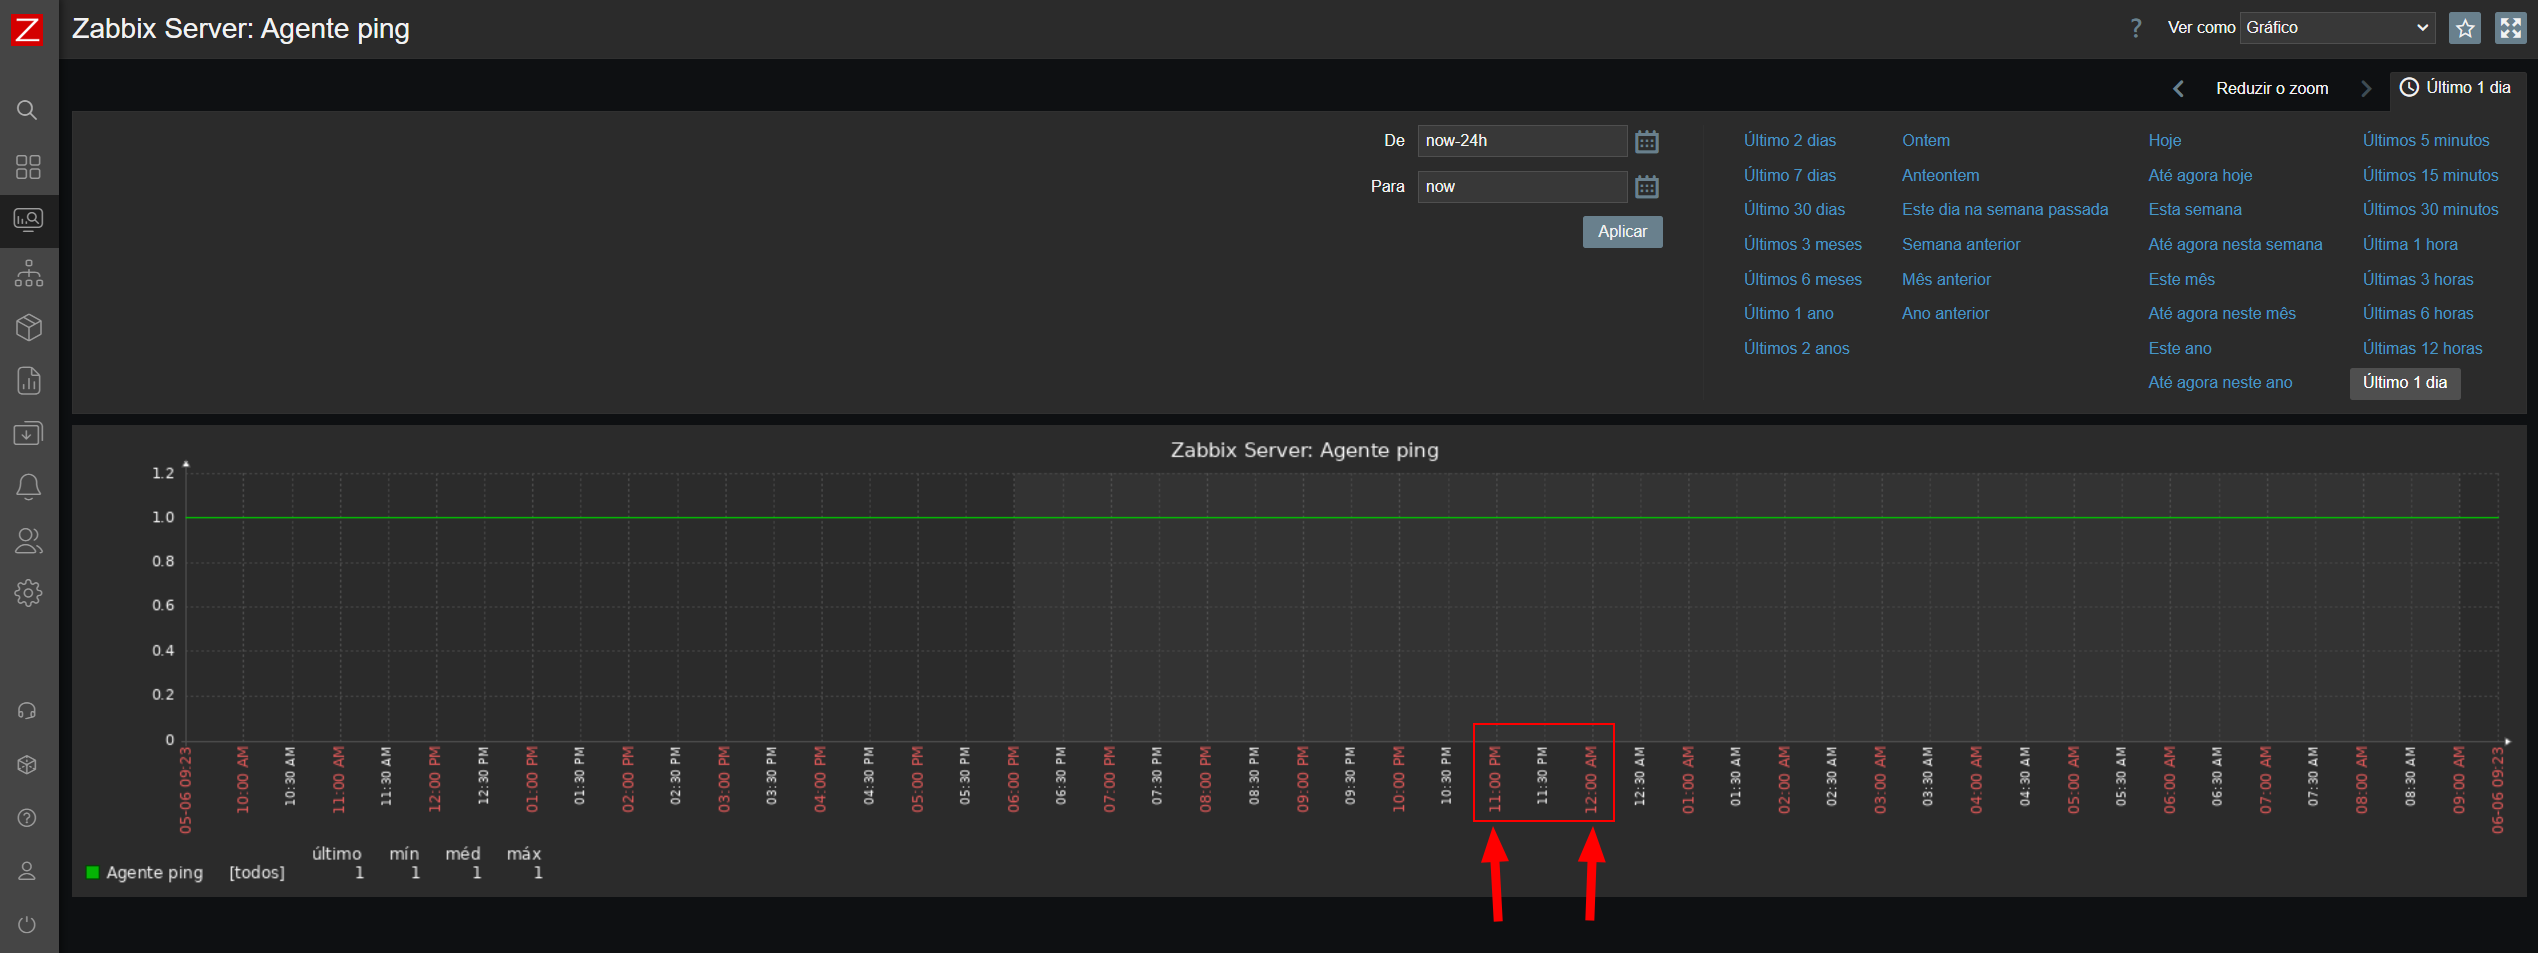
Task: Select Mês anterior range
Action: [1946, 280]
